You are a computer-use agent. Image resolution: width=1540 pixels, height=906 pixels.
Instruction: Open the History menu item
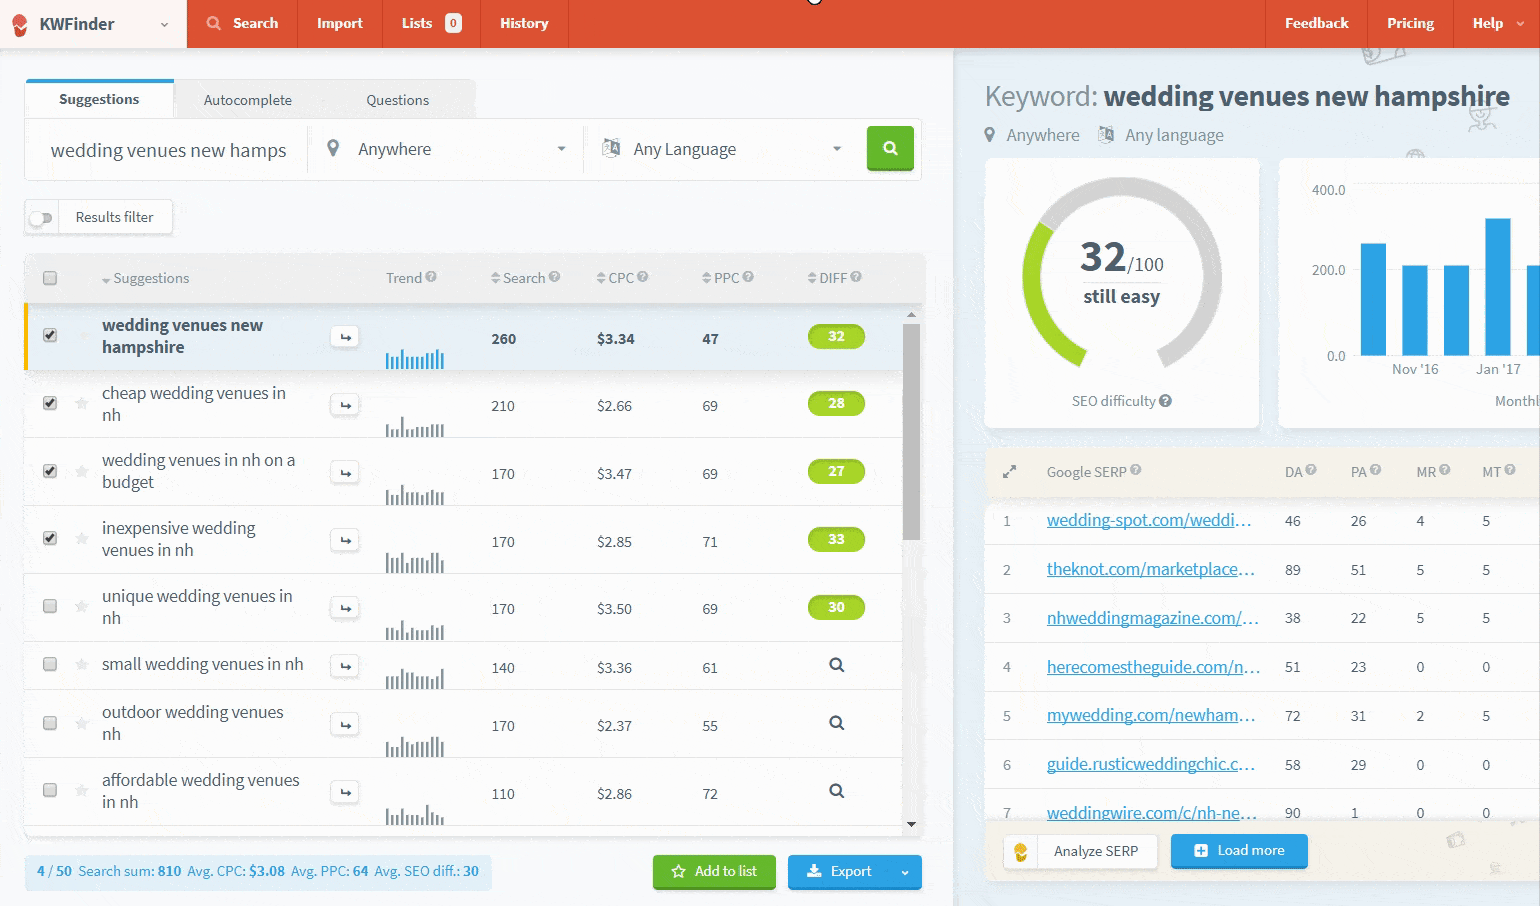coord(524,23)
